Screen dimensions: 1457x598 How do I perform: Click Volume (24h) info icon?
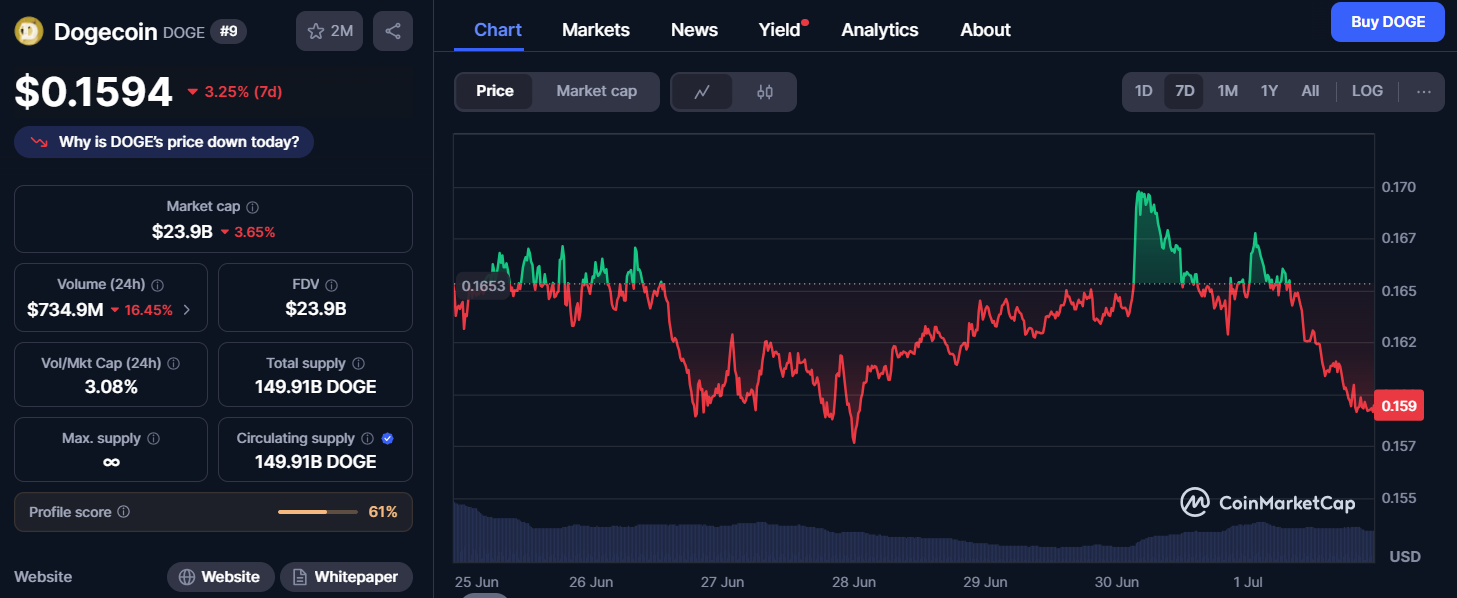(158, 285)
